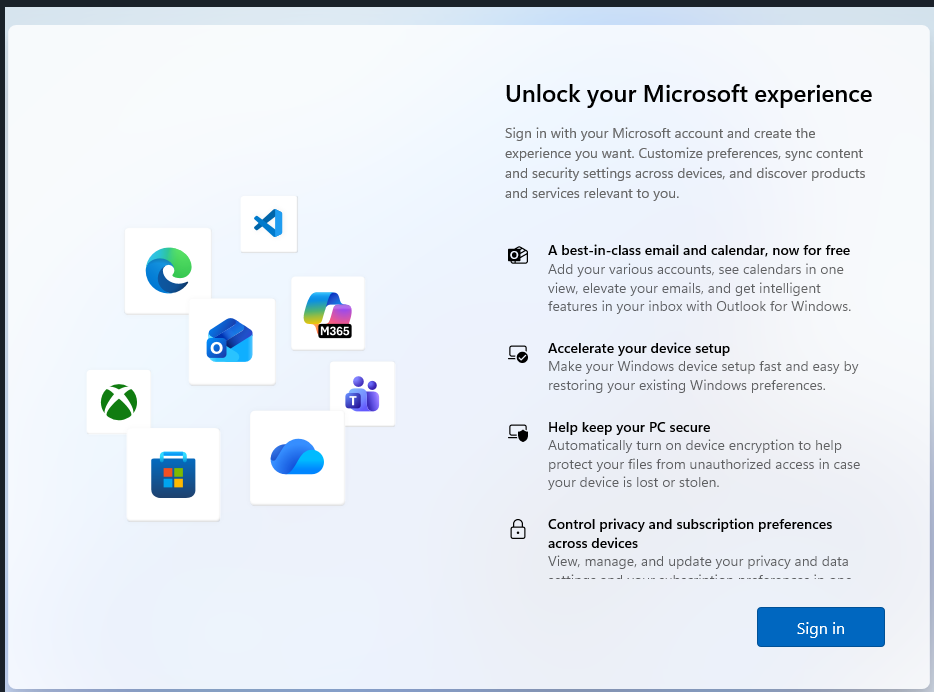Click the Microsoft Teams icon tile
Screen dimensions: 934x692
click(362, 394)
